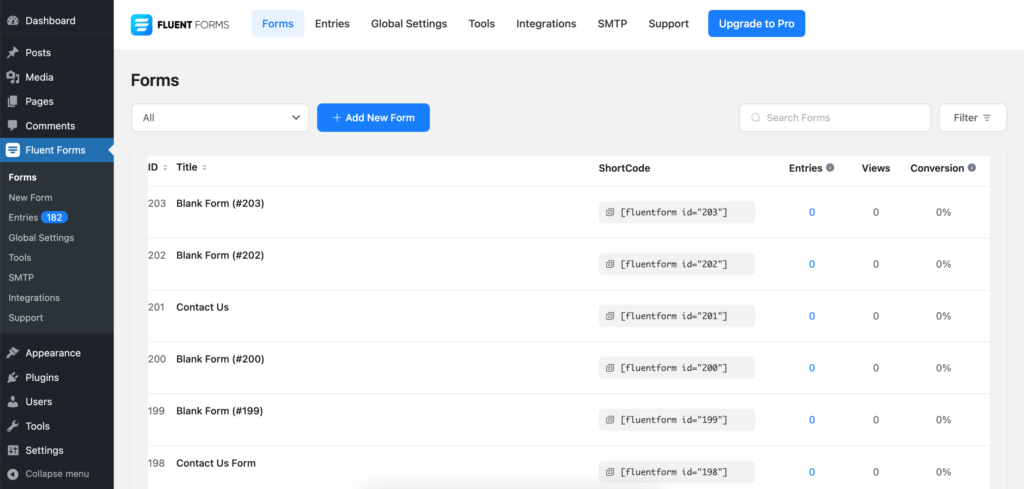1024x489 pixels.
Task: Click the Fluent Forms logo
Action: pyautogui.click(x=180, y=25)
